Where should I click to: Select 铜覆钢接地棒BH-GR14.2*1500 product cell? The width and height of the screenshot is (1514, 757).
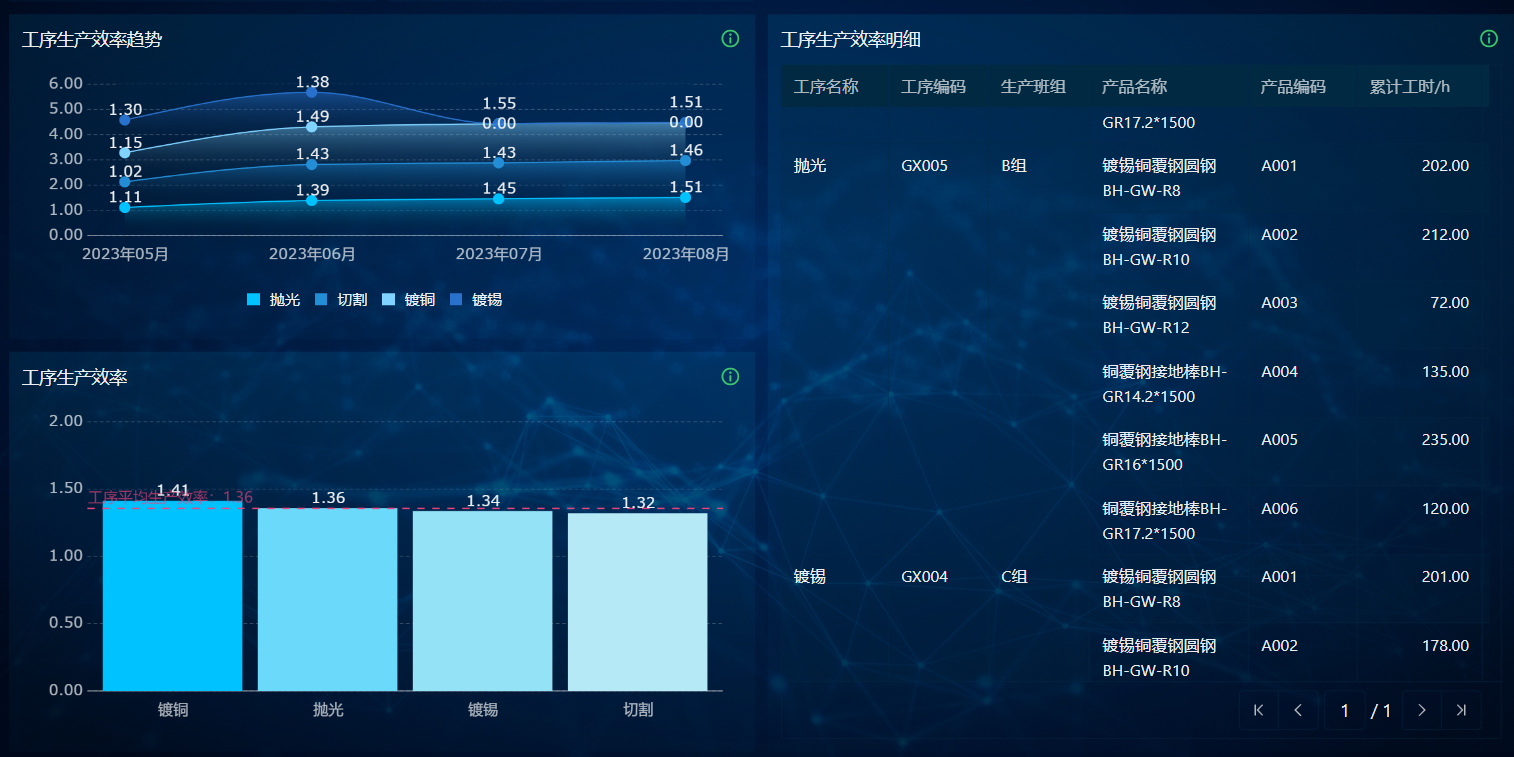(x=1164, y=384)
